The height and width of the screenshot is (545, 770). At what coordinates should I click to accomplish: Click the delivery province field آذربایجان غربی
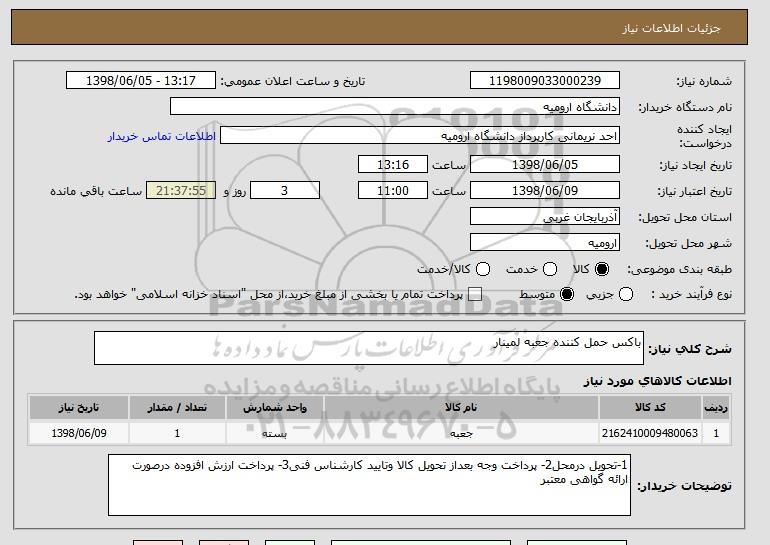[545, 217]
